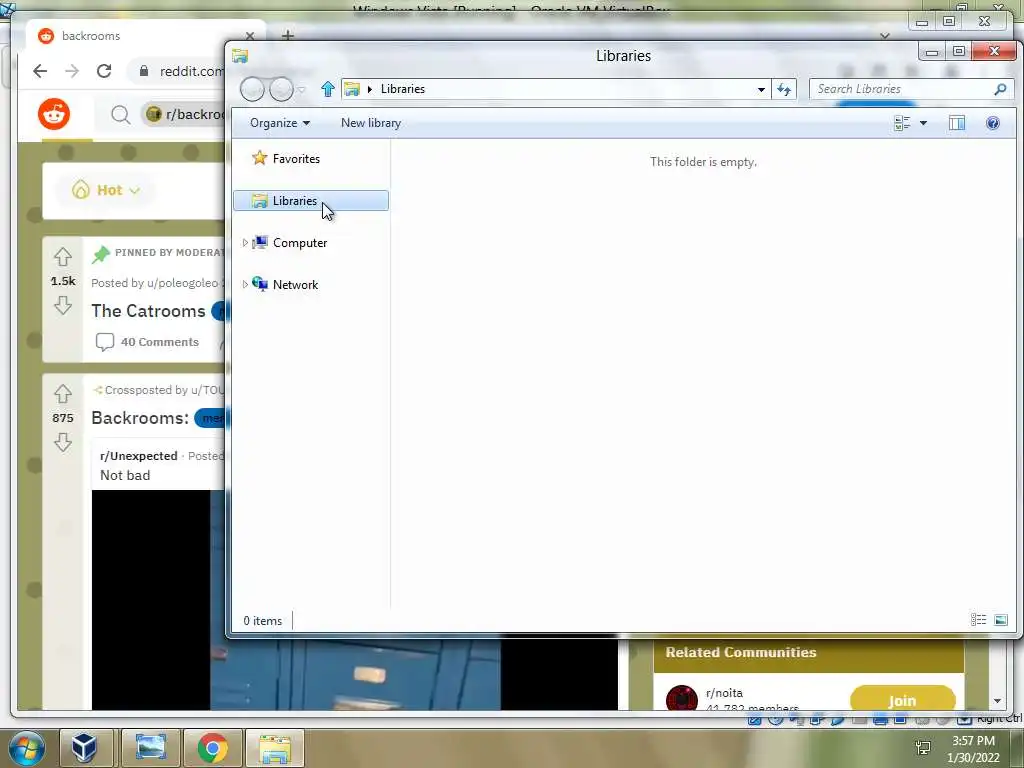Select Computer in the navigation pane
Viewport: 1024px width, 768px height.
300,243
